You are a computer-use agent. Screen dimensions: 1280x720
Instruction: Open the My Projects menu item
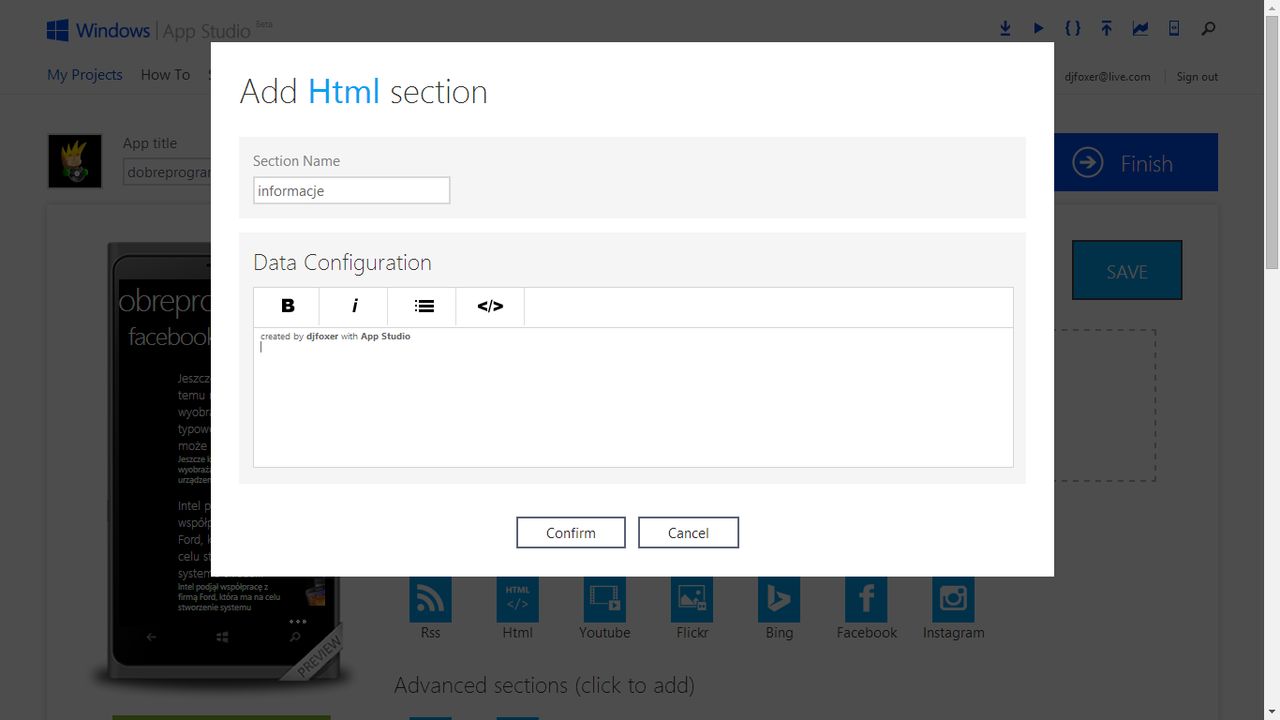[x=85, y=75]
